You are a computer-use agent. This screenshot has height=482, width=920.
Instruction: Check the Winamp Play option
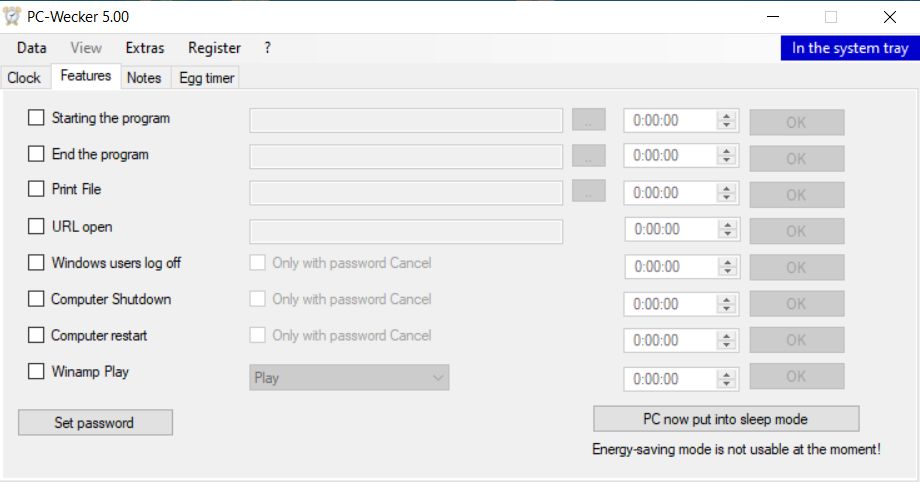coord(36,372)
